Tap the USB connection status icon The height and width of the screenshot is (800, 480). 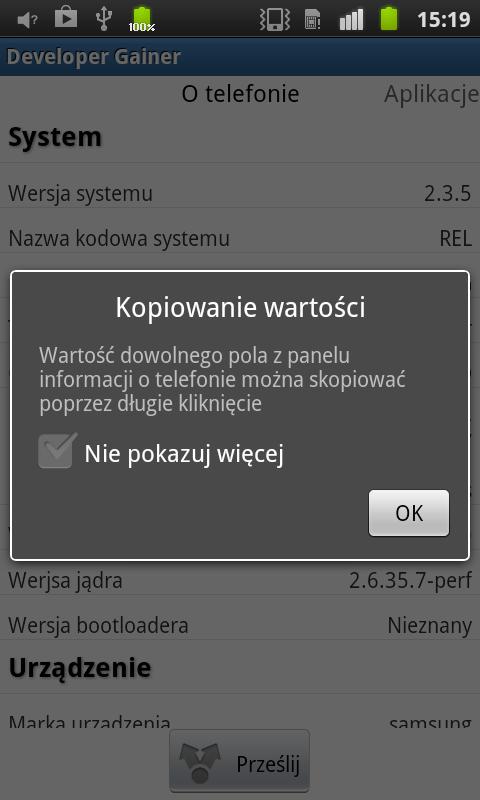pos(104,18)
